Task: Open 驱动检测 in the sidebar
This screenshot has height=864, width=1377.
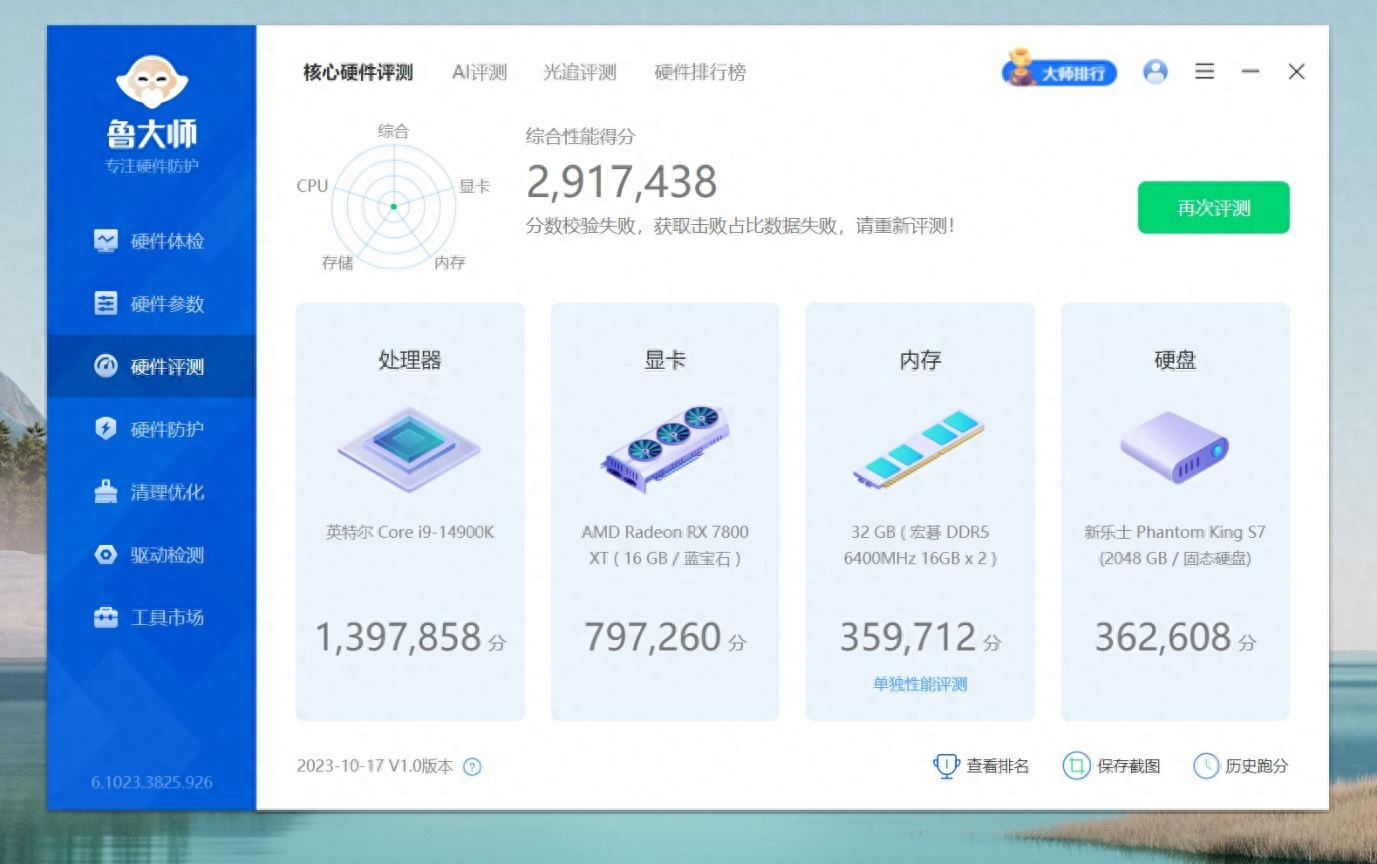Action: click(151, 555)
